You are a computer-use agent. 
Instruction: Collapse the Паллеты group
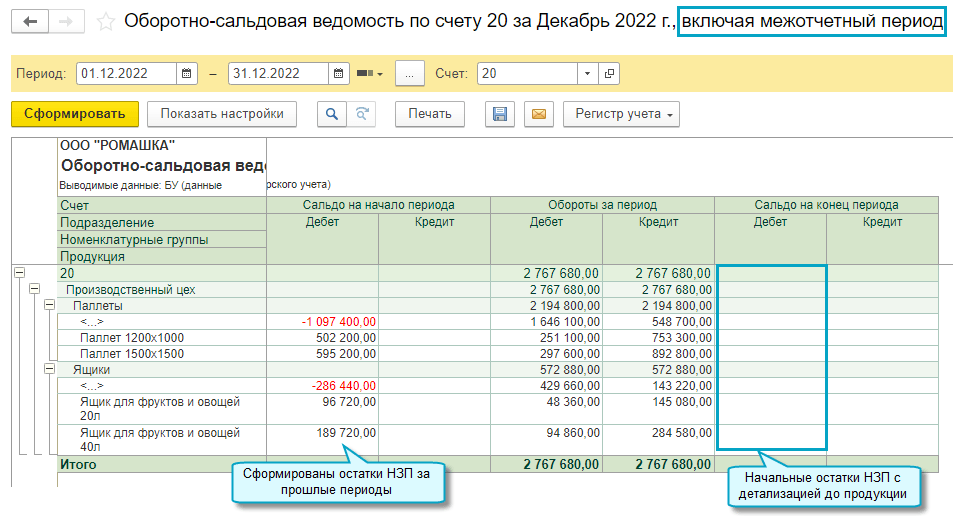[x=50, y=304]
